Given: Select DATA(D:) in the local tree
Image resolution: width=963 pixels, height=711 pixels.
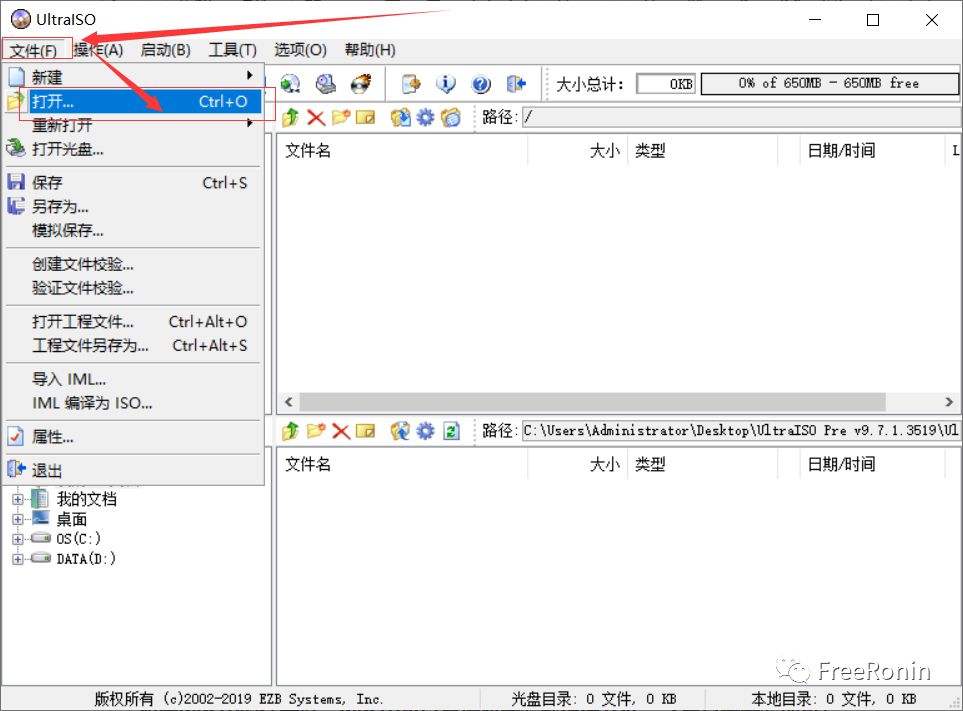Looking at the screenshot, I should click(x=86, y=559).
